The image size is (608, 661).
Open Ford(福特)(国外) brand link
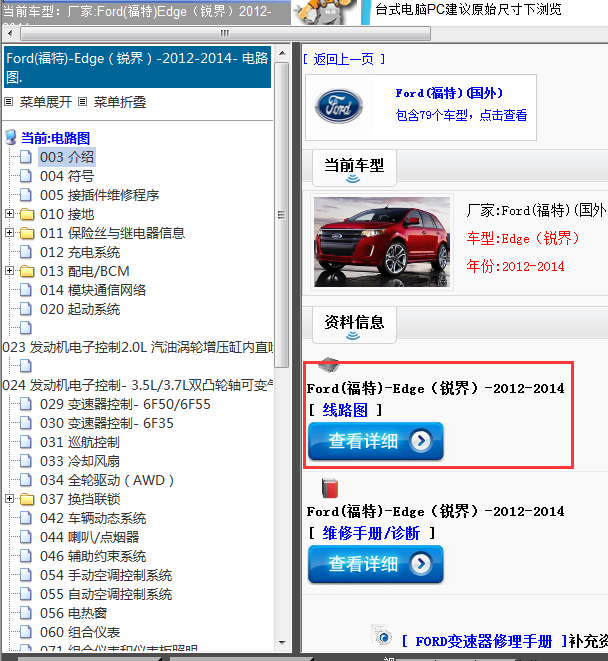[x=449, y=93]
